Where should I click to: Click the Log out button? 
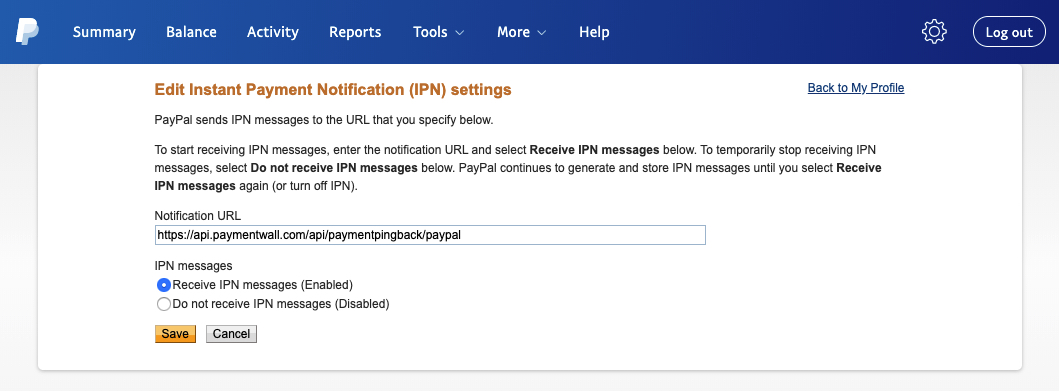1009,32
